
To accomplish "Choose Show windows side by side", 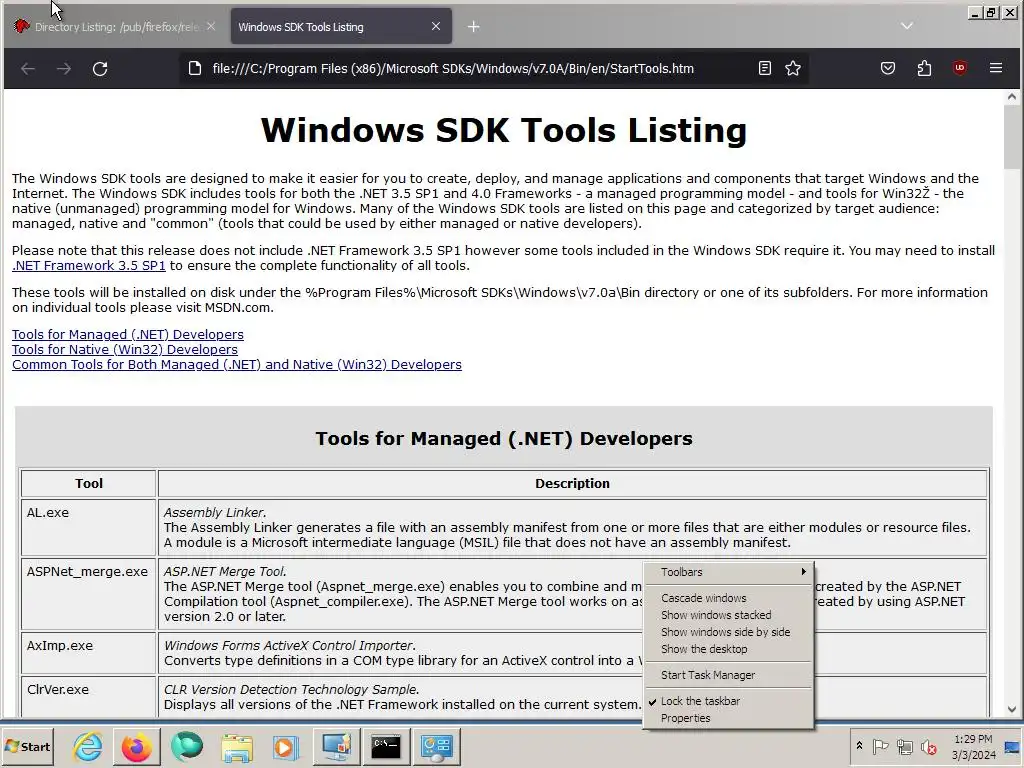I will (728, 632).
